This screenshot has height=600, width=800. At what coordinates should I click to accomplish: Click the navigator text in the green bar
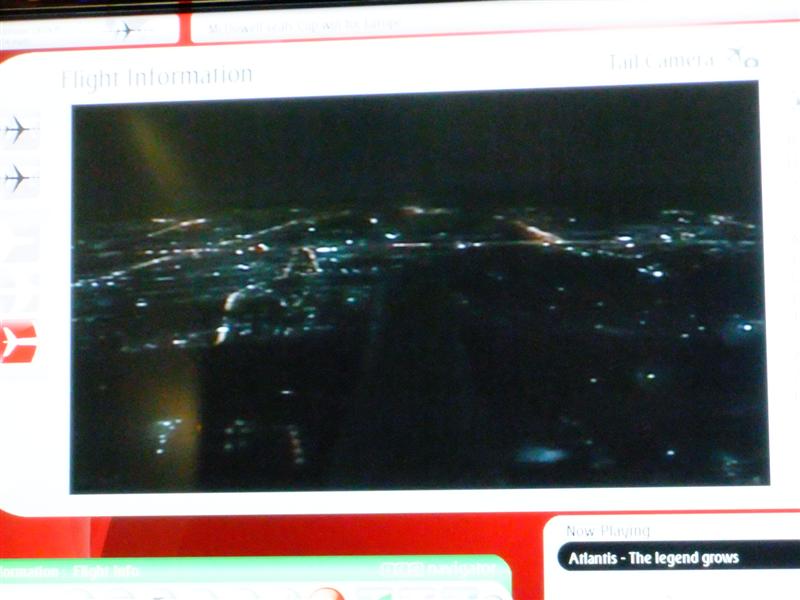coord(456,569)
